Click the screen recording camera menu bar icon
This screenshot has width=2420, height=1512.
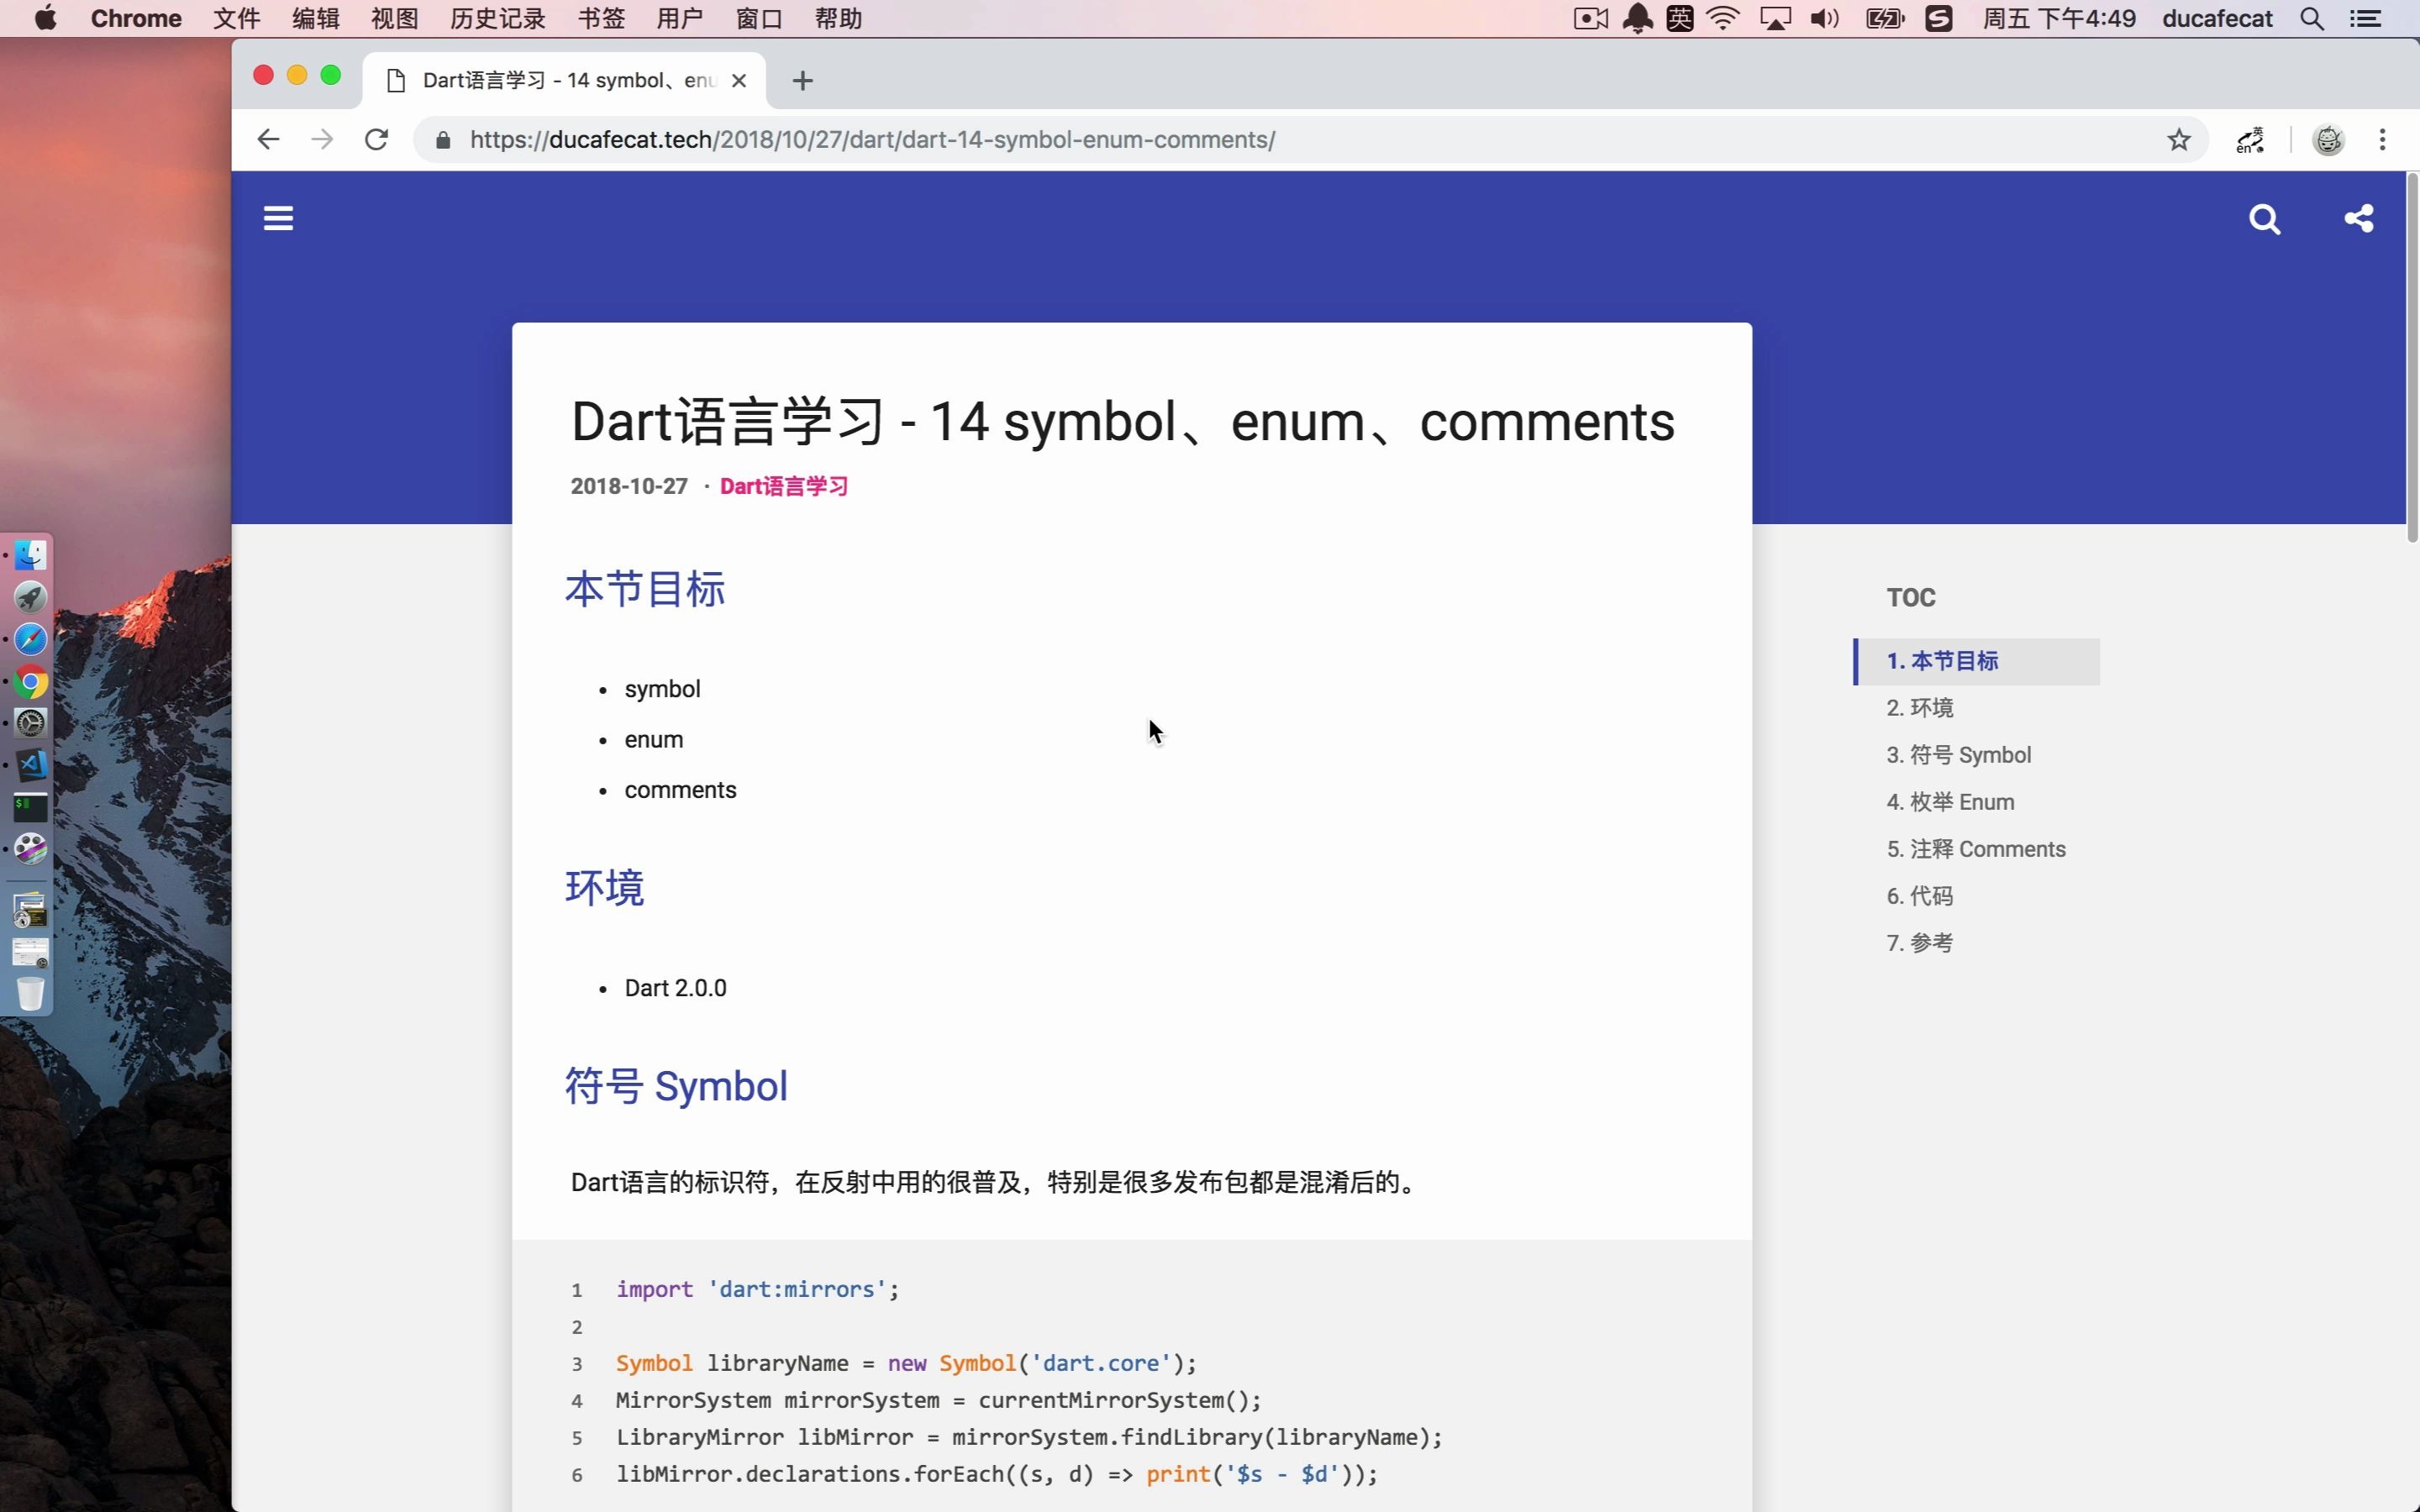[x=1590, y=18]
